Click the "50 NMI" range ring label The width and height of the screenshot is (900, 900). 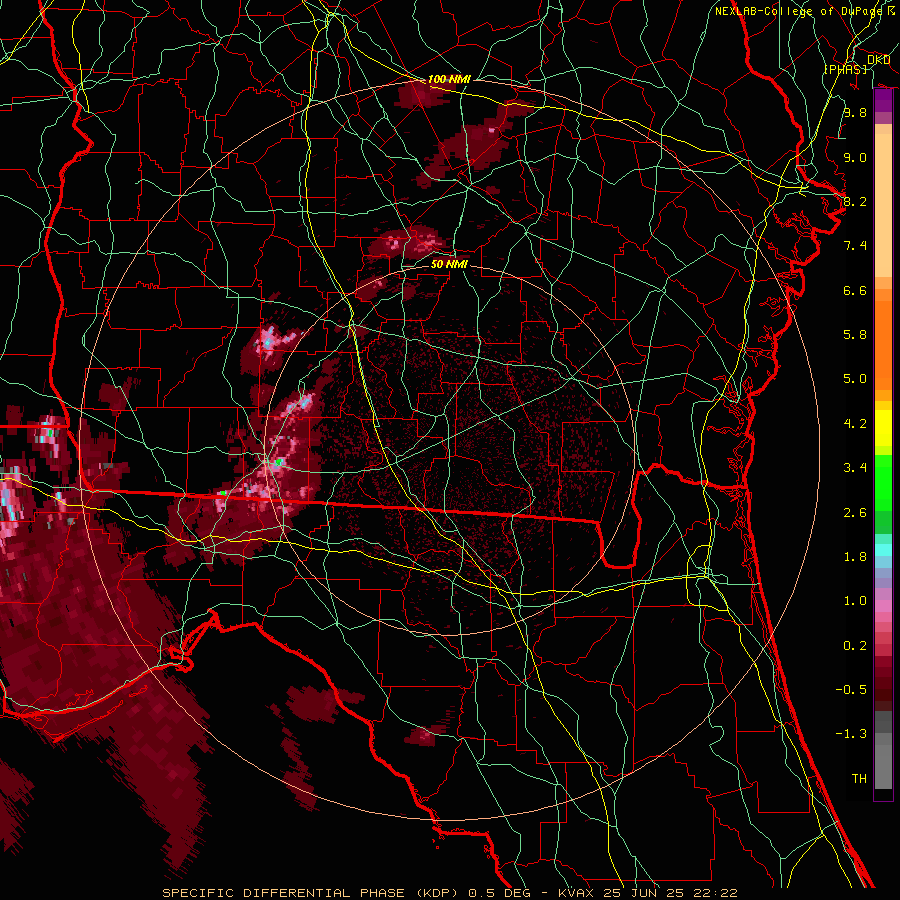pyautogui.click(x=449, y=264)
